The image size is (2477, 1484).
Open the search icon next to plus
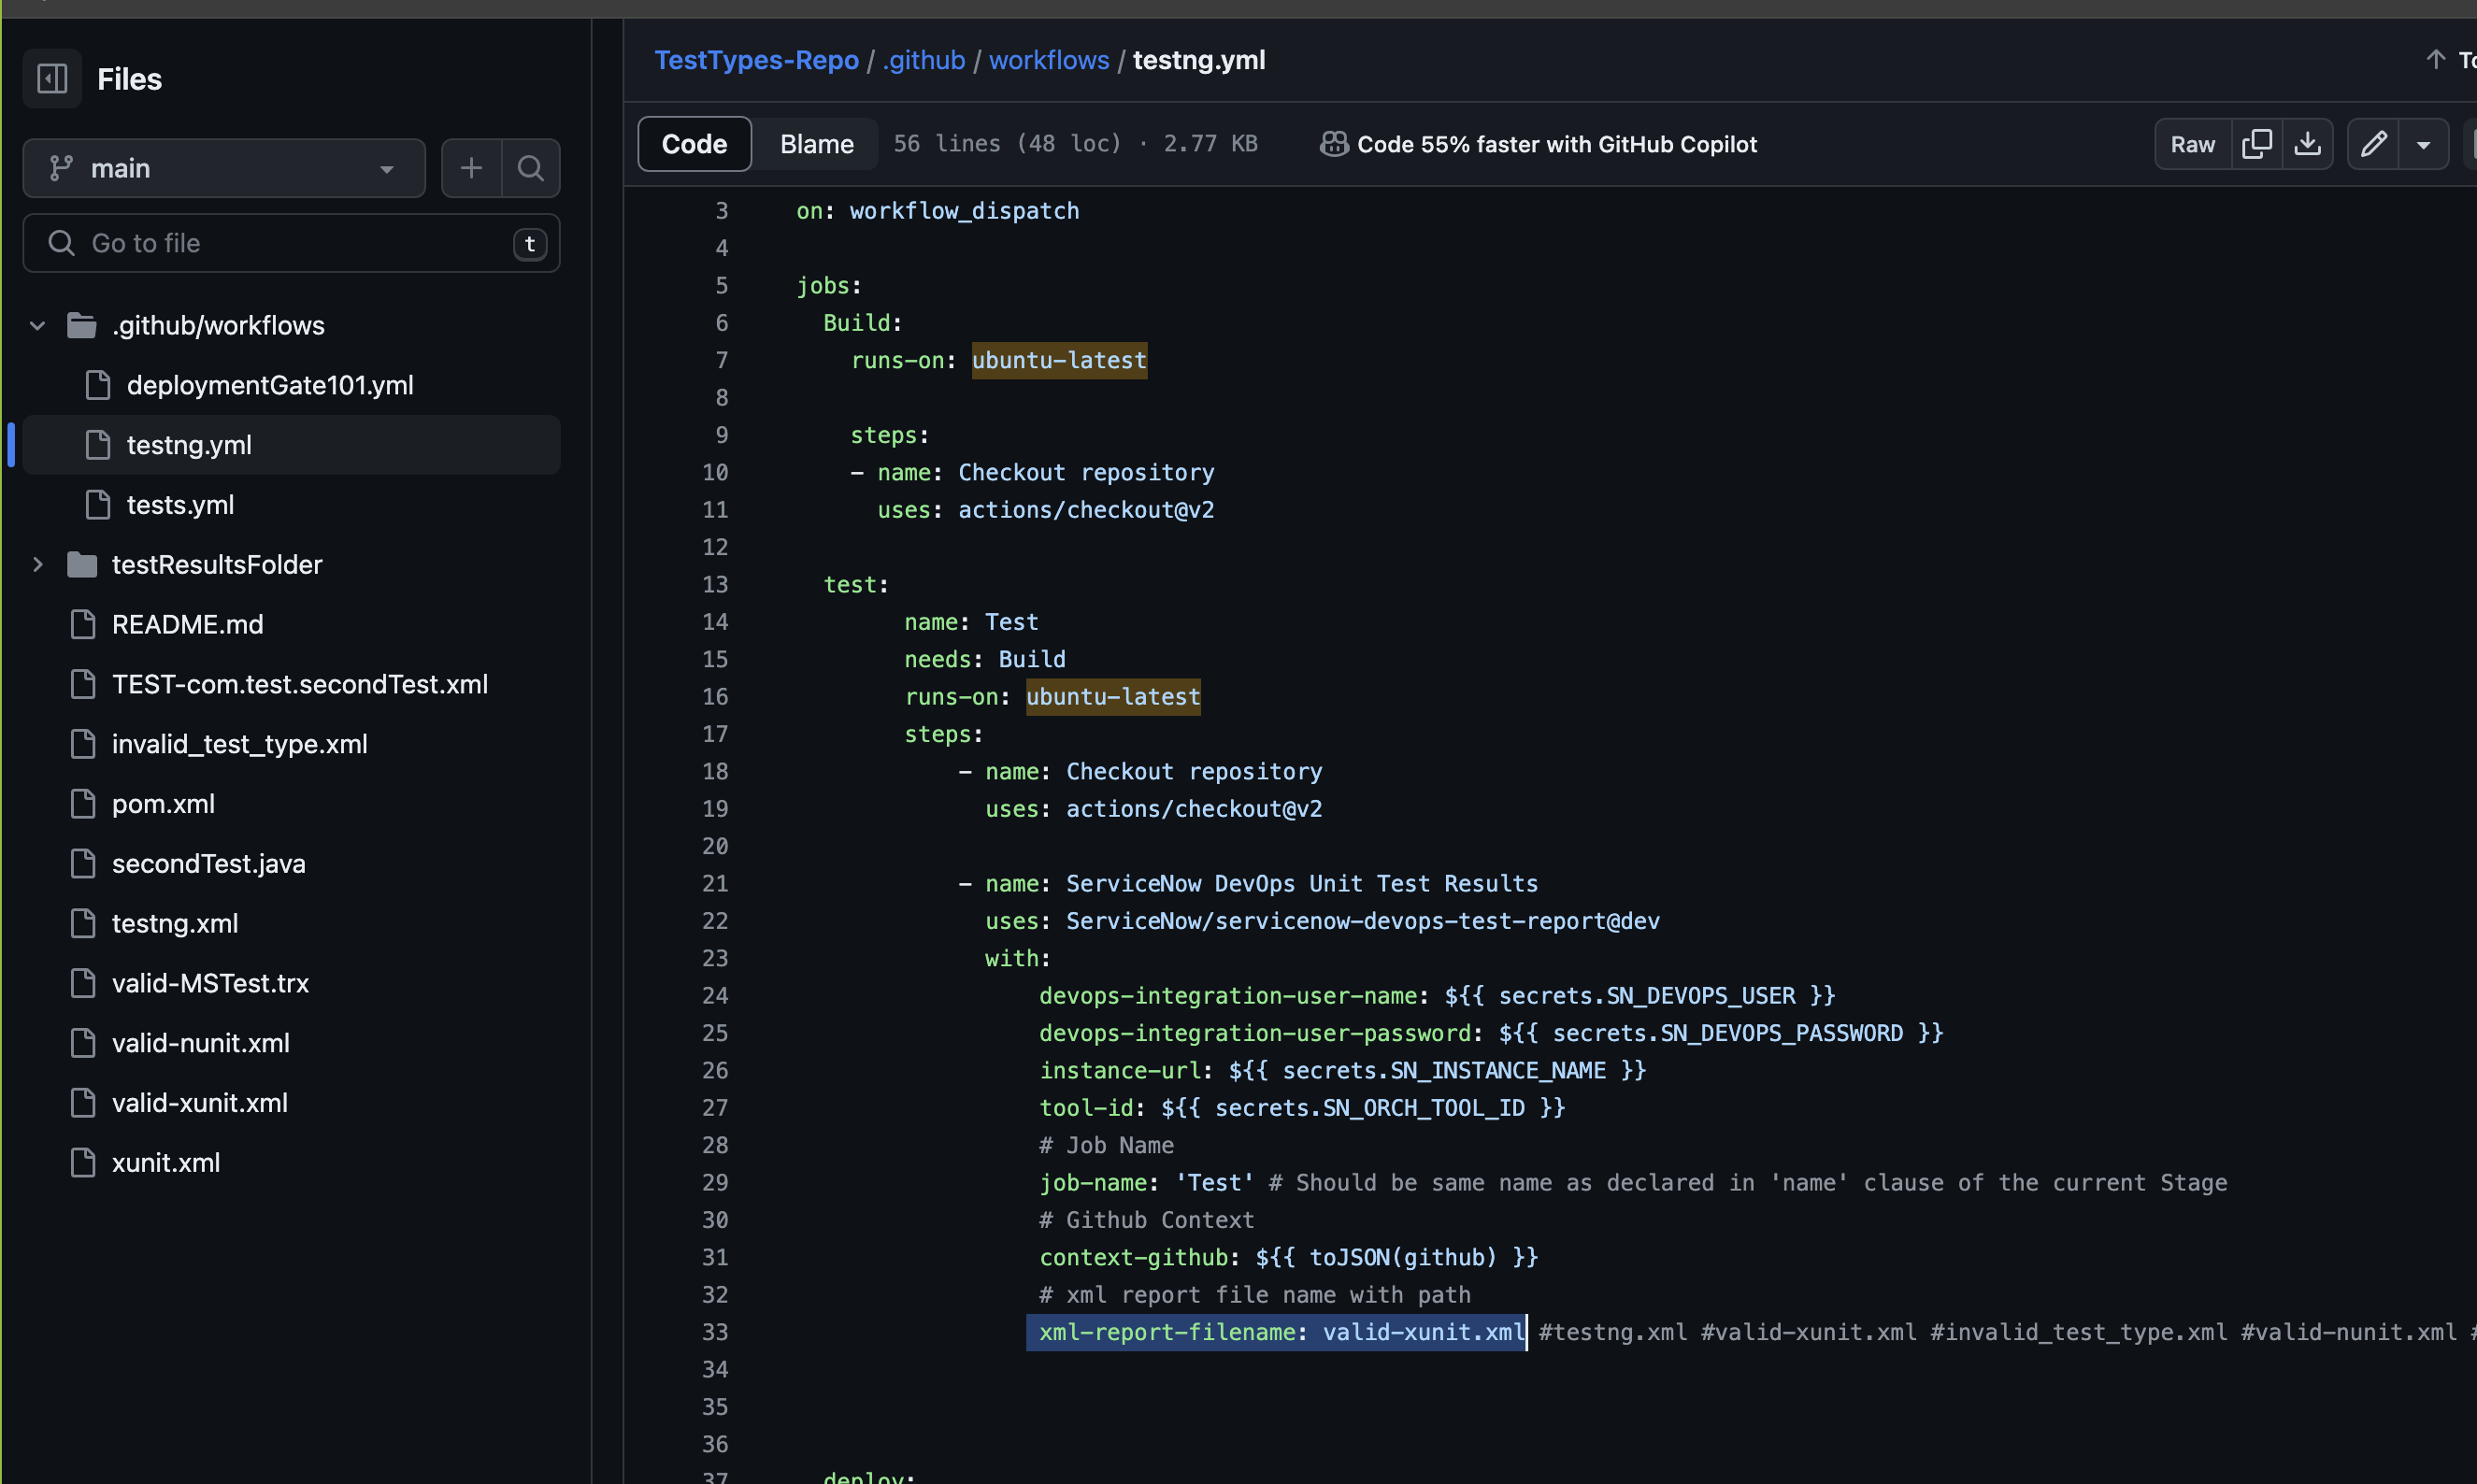tap(531, 168)
